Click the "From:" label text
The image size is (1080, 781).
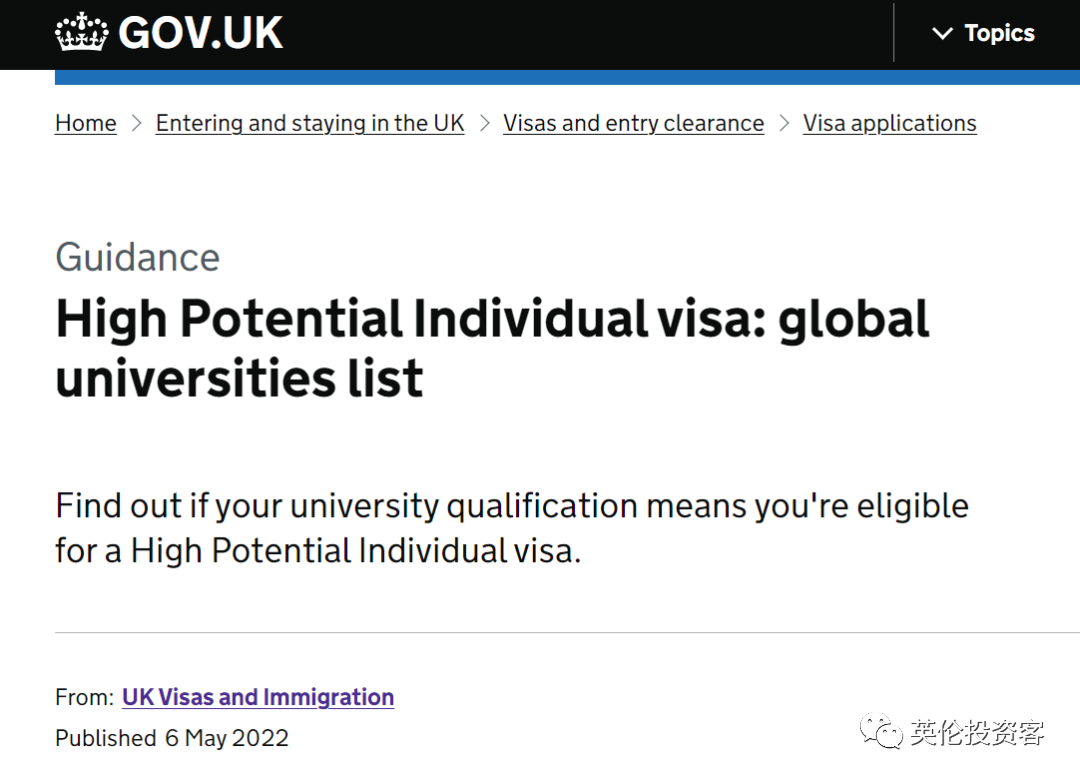click(84, 697)
